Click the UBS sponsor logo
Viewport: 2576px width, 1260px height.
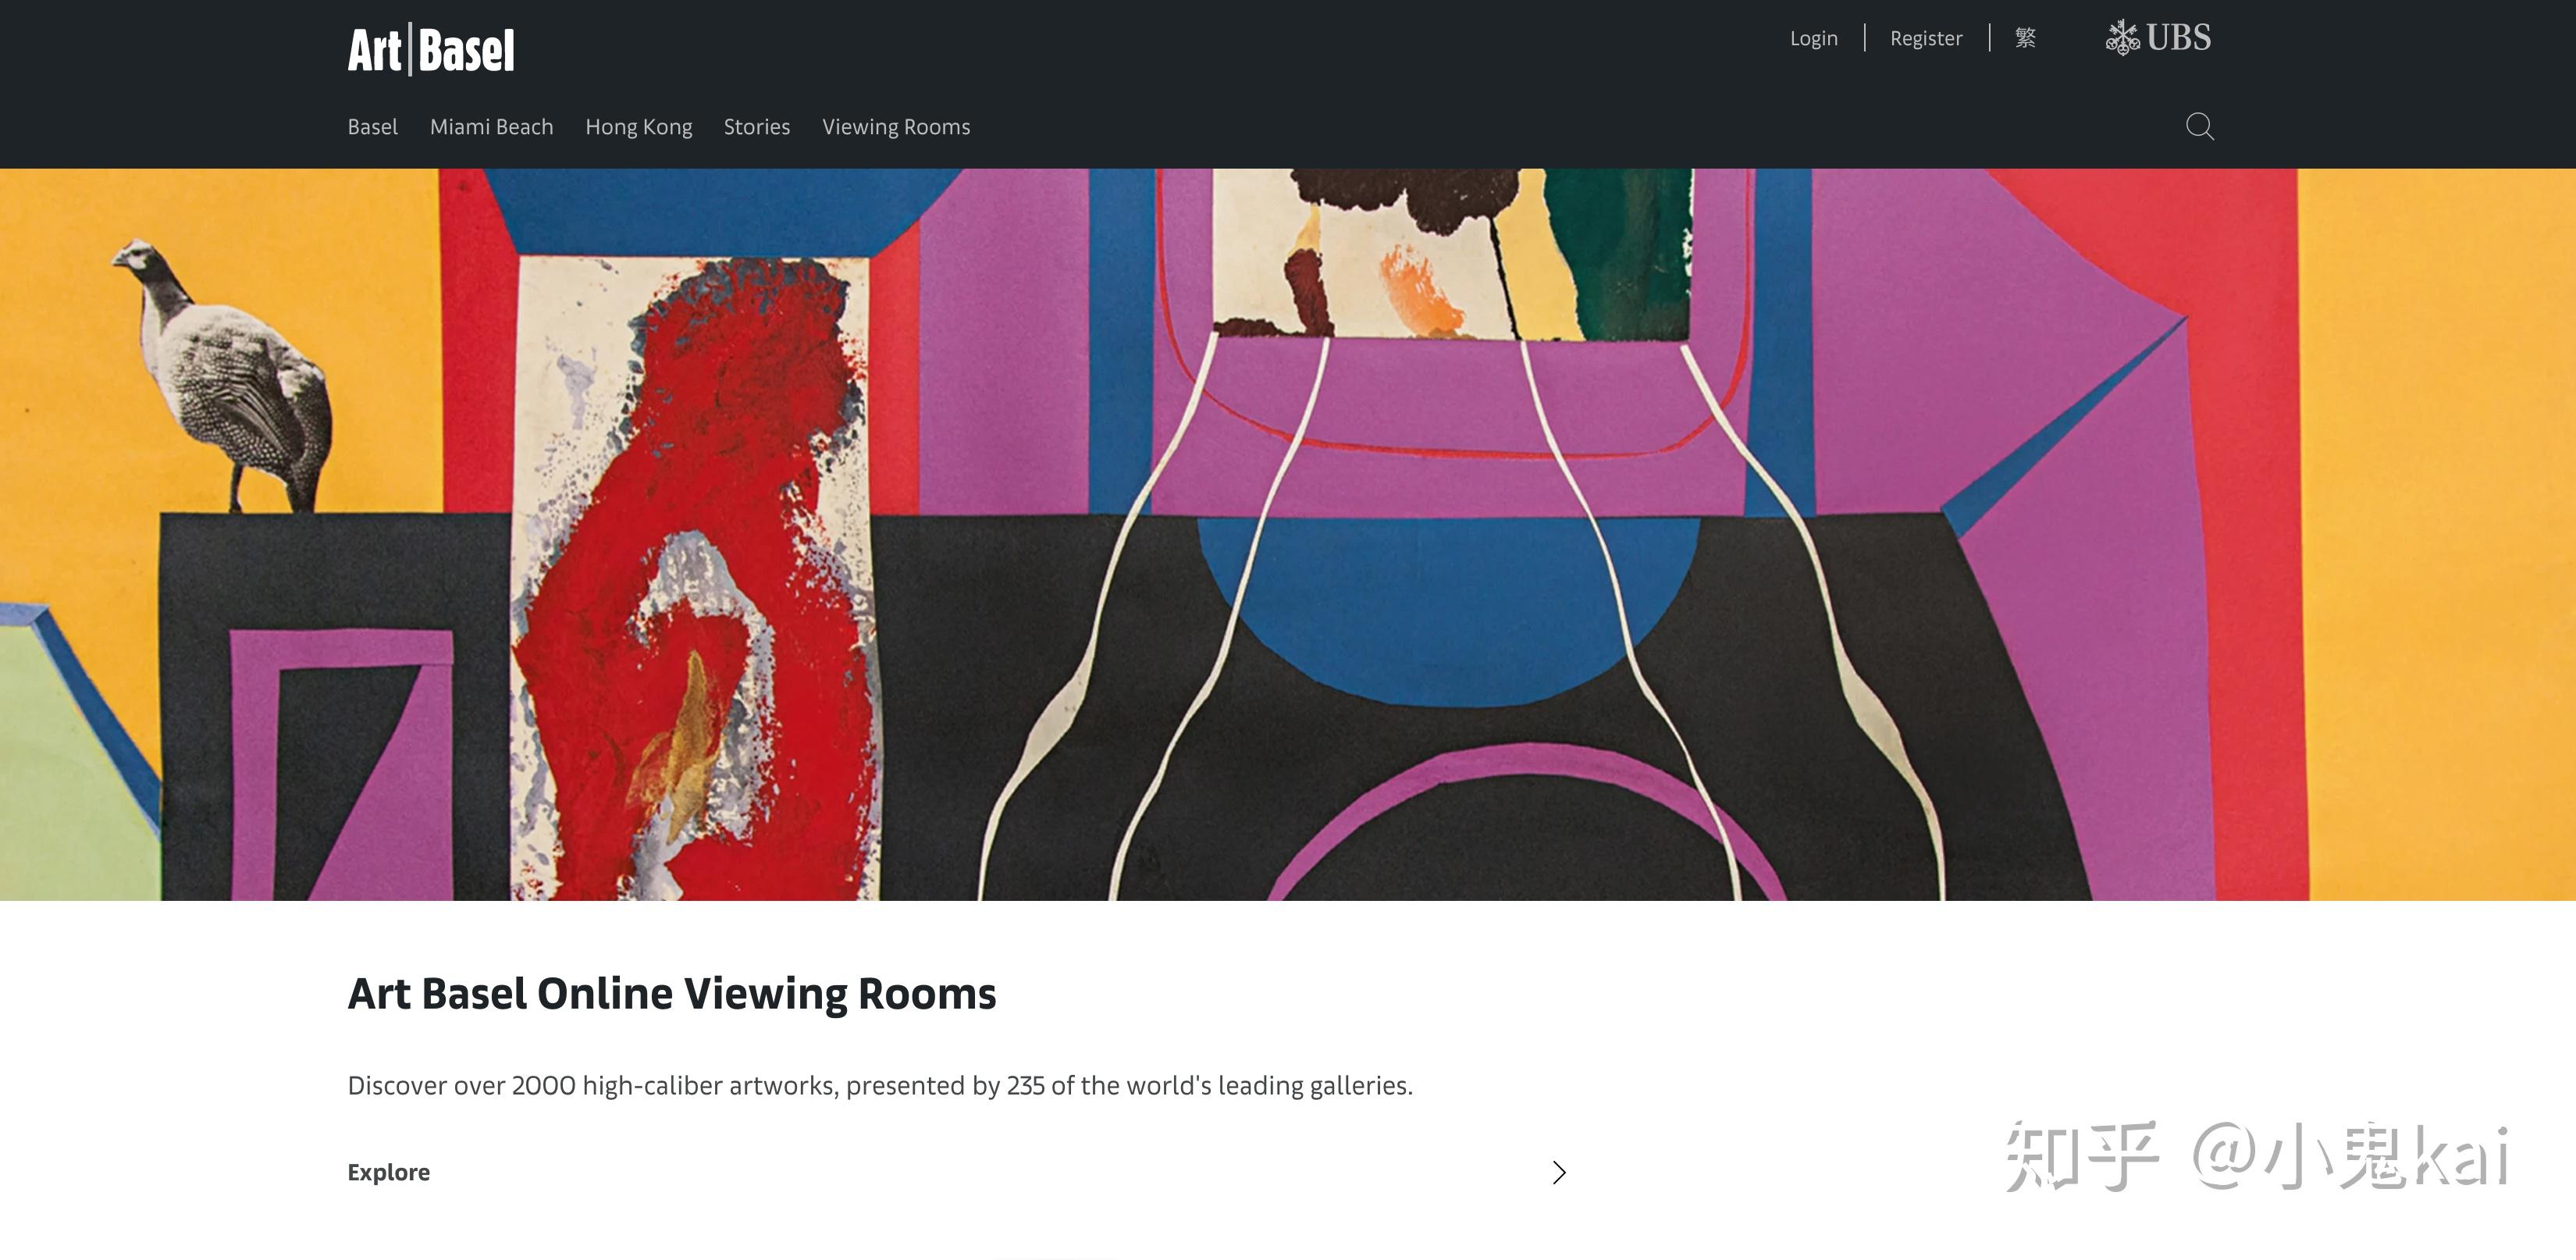click(x=2158, y=39)
